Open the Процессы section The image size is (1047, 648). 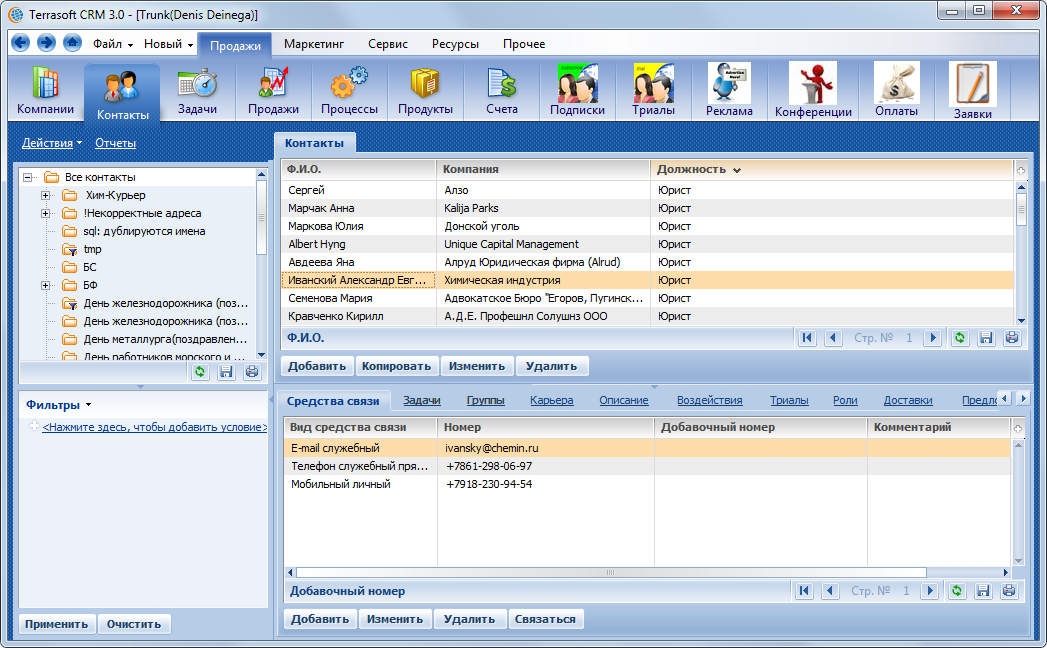coord(349,91)
